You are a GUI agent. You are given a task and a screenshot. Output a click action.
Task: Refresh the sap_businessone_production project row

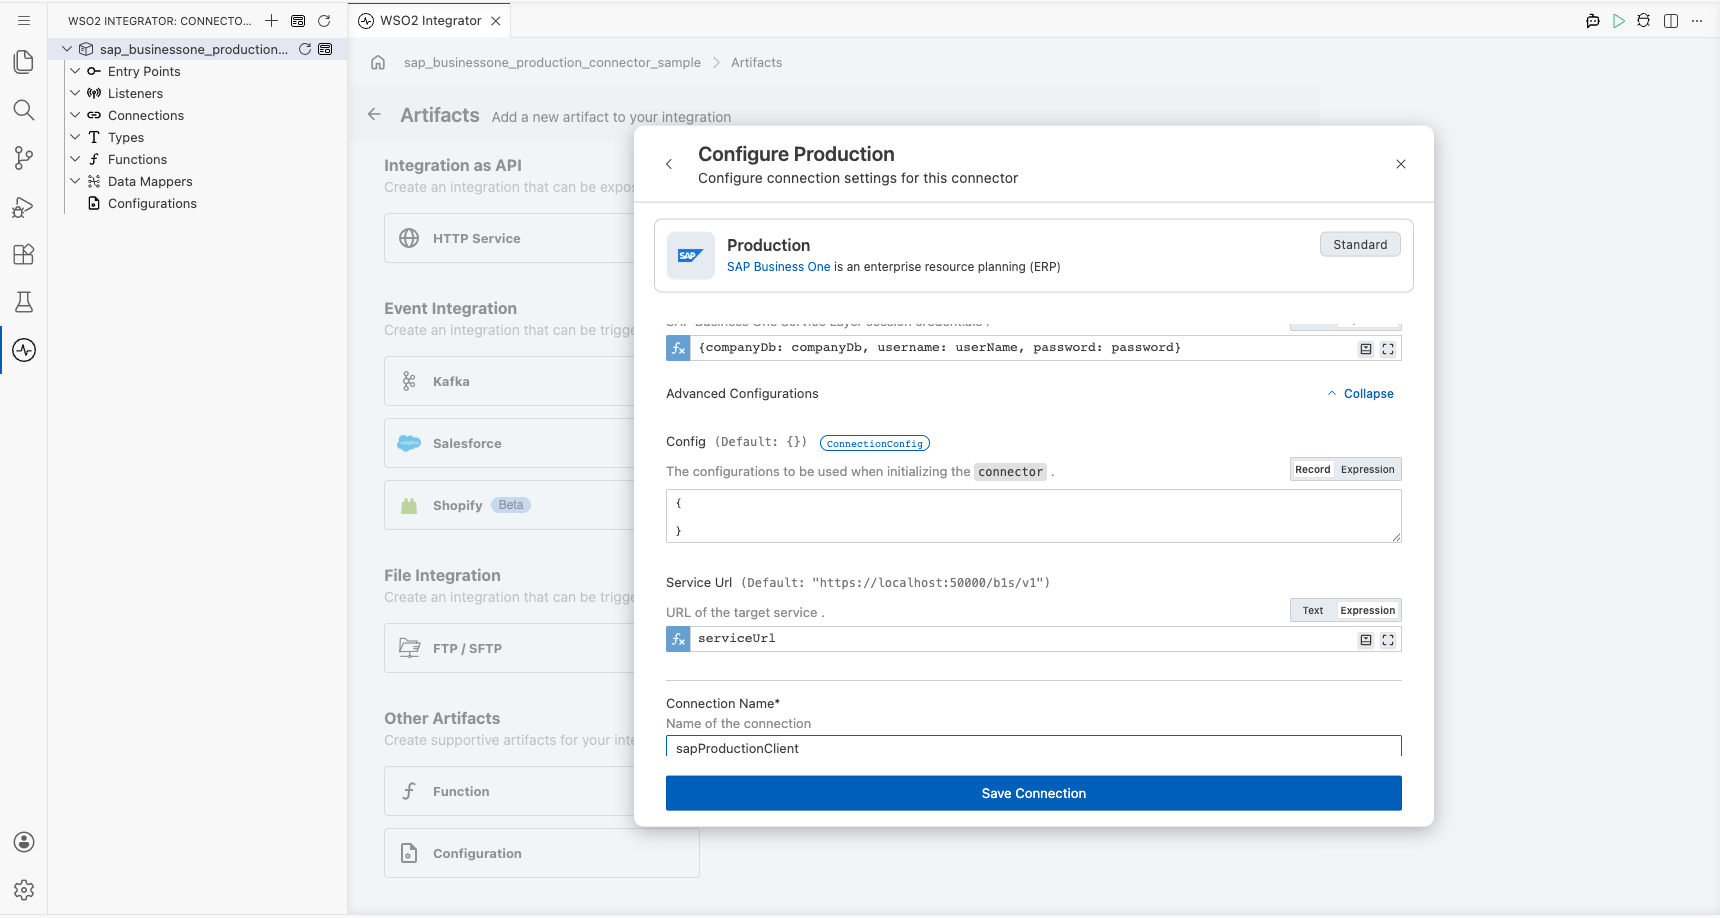click(305, 49)
